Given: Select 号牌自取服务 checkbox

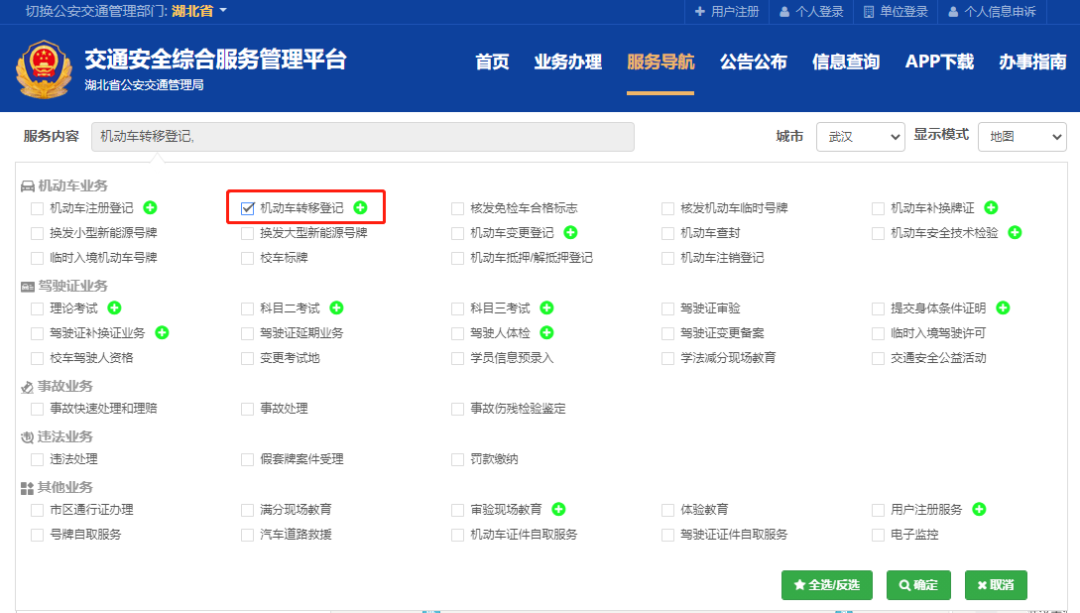Looking at the screenshot, I should 37,534.
